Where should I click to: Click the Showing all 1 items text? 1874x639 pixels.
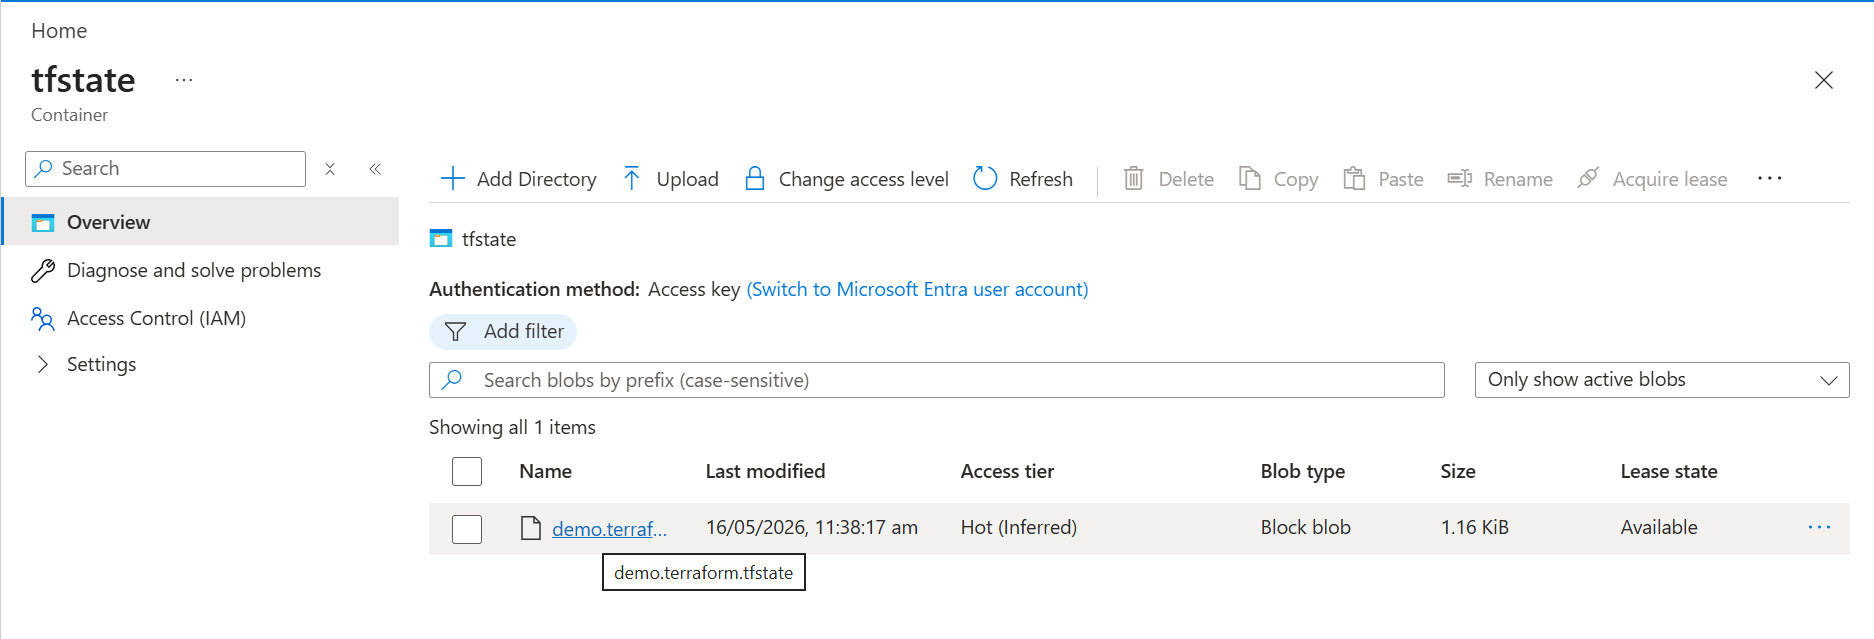point(512,427)
